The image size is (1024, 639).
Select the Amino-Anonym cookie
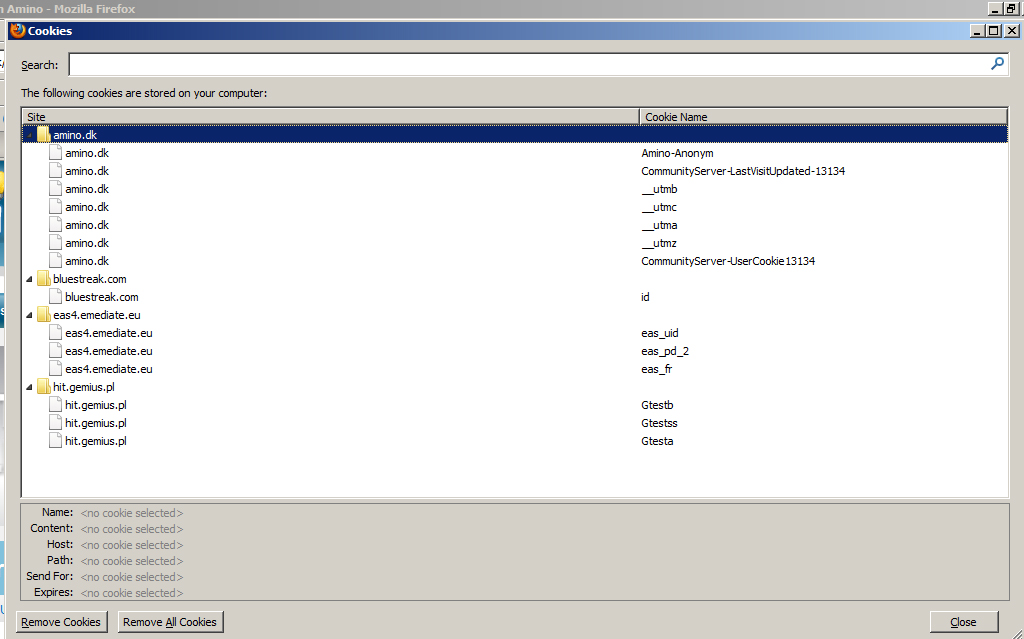click(x=515, y=153)
